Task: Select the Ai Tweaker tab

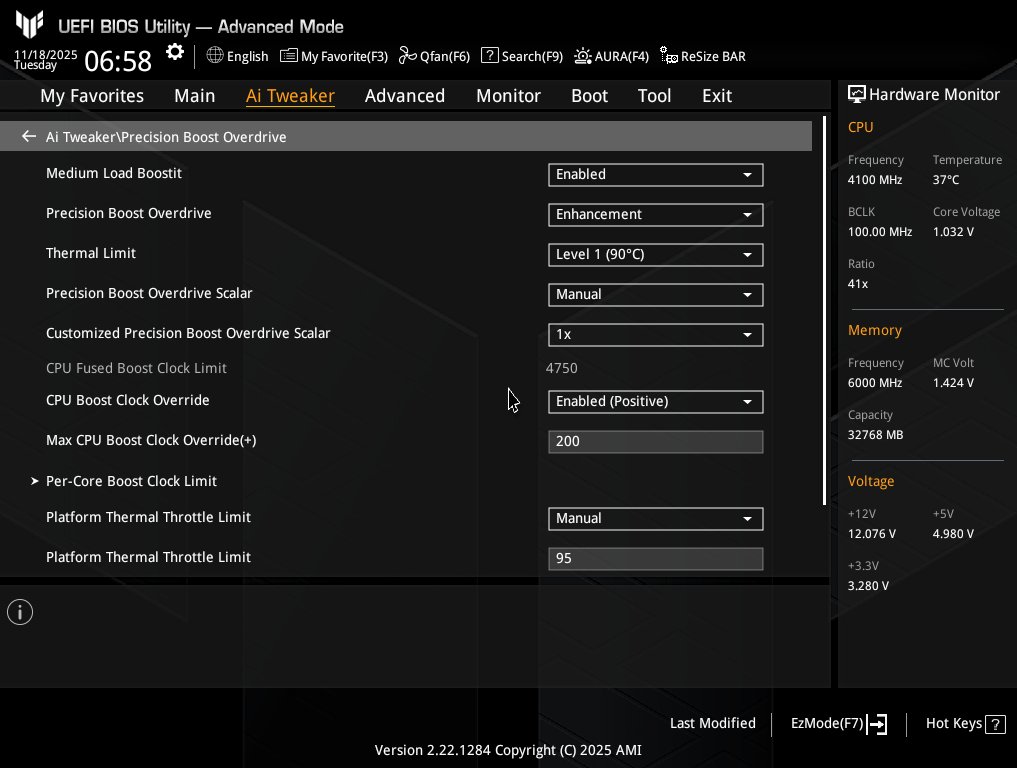Action: [290, 96]
